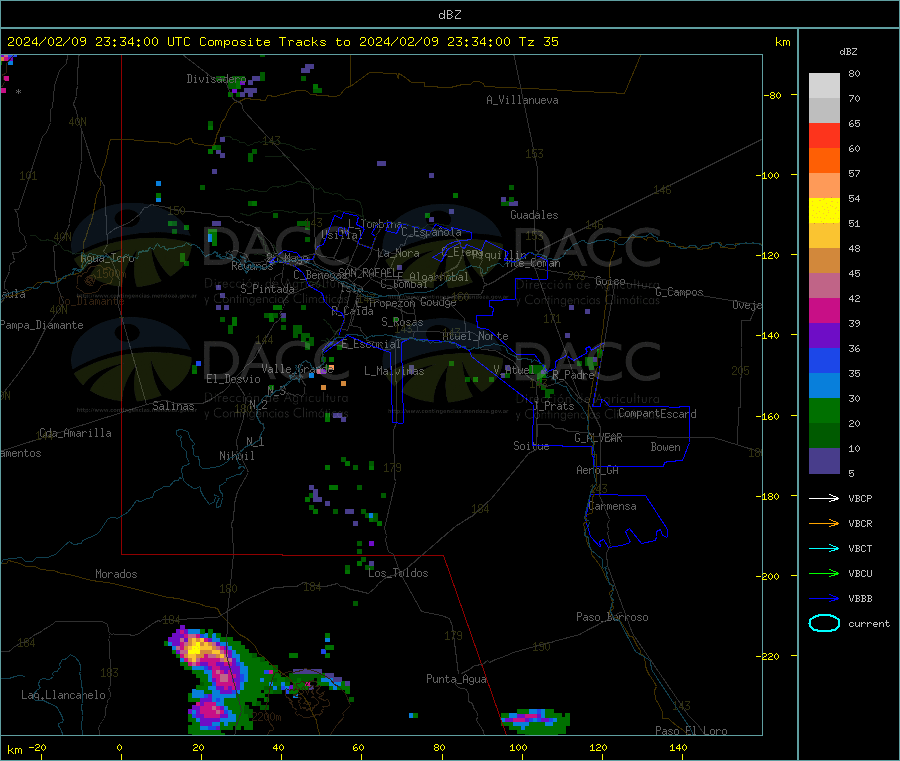Click the 'Atuel_Norte' place label
This screenshot has height=761, width=900.
(475, 336)
